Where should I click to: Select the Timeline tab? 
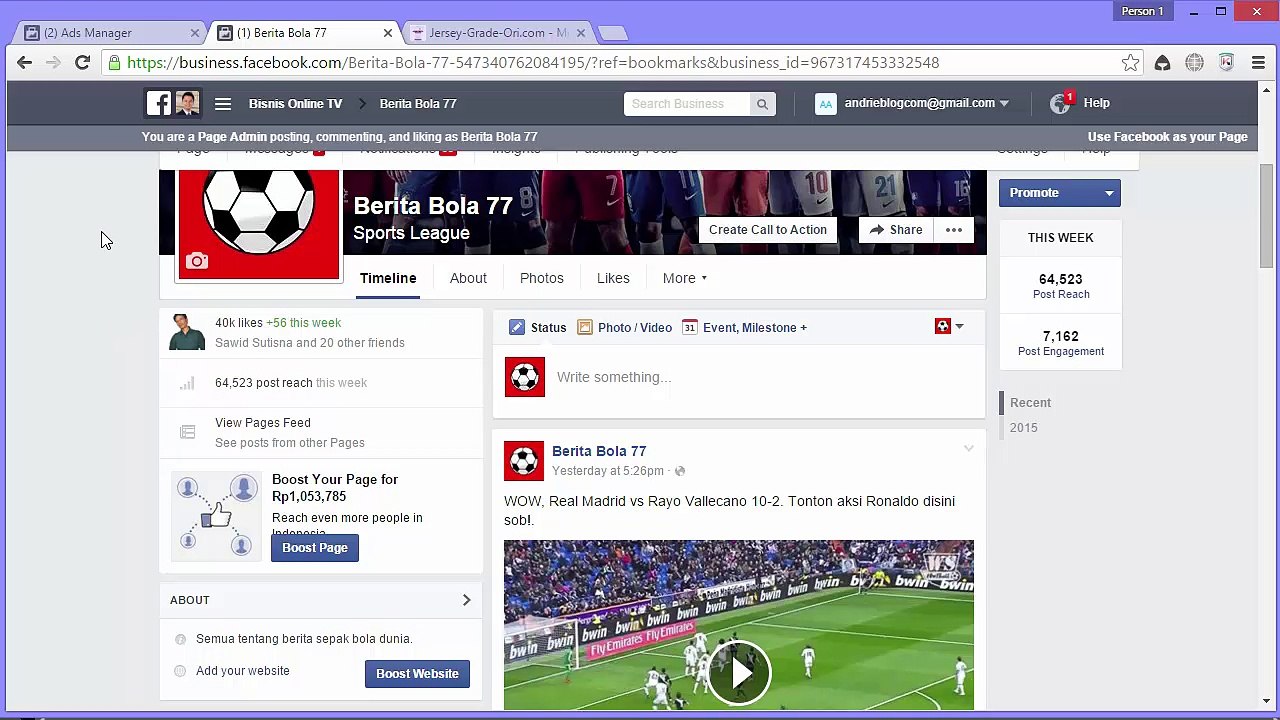(x=388, y=278)
